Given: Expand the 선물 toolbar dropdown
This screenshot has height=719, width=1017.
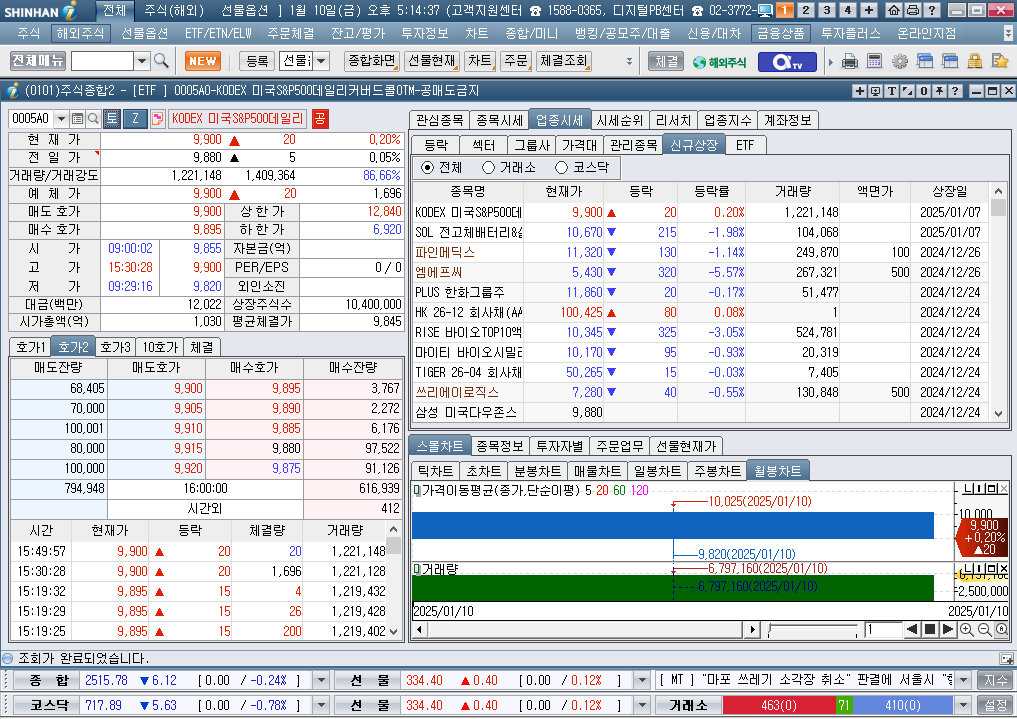Looking at the screenshot, I should (322, 61).
